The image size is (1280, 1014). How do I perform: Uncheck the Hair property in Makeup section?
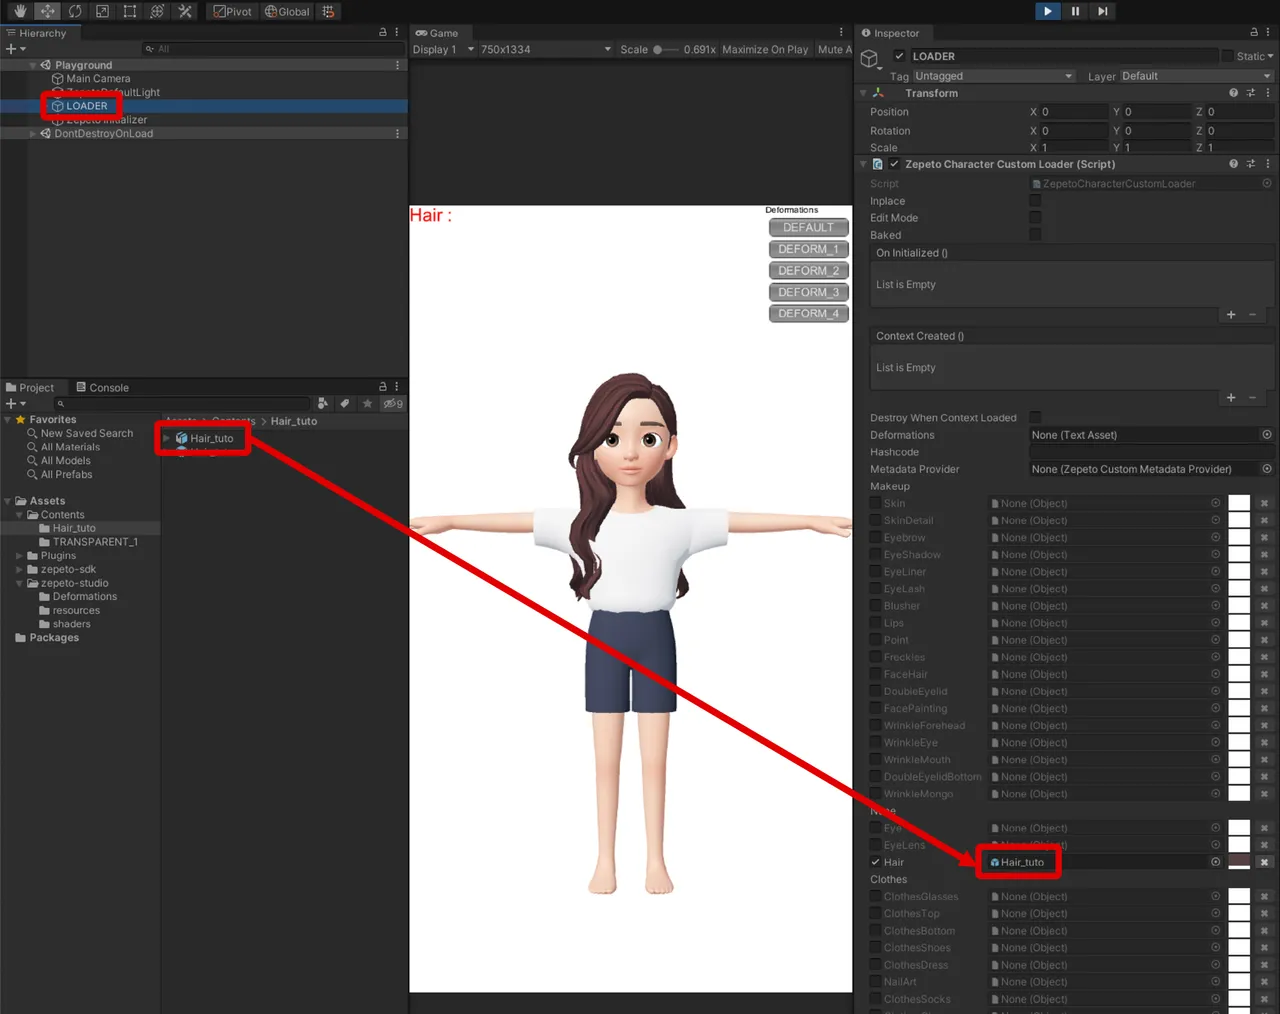(874, 862)
